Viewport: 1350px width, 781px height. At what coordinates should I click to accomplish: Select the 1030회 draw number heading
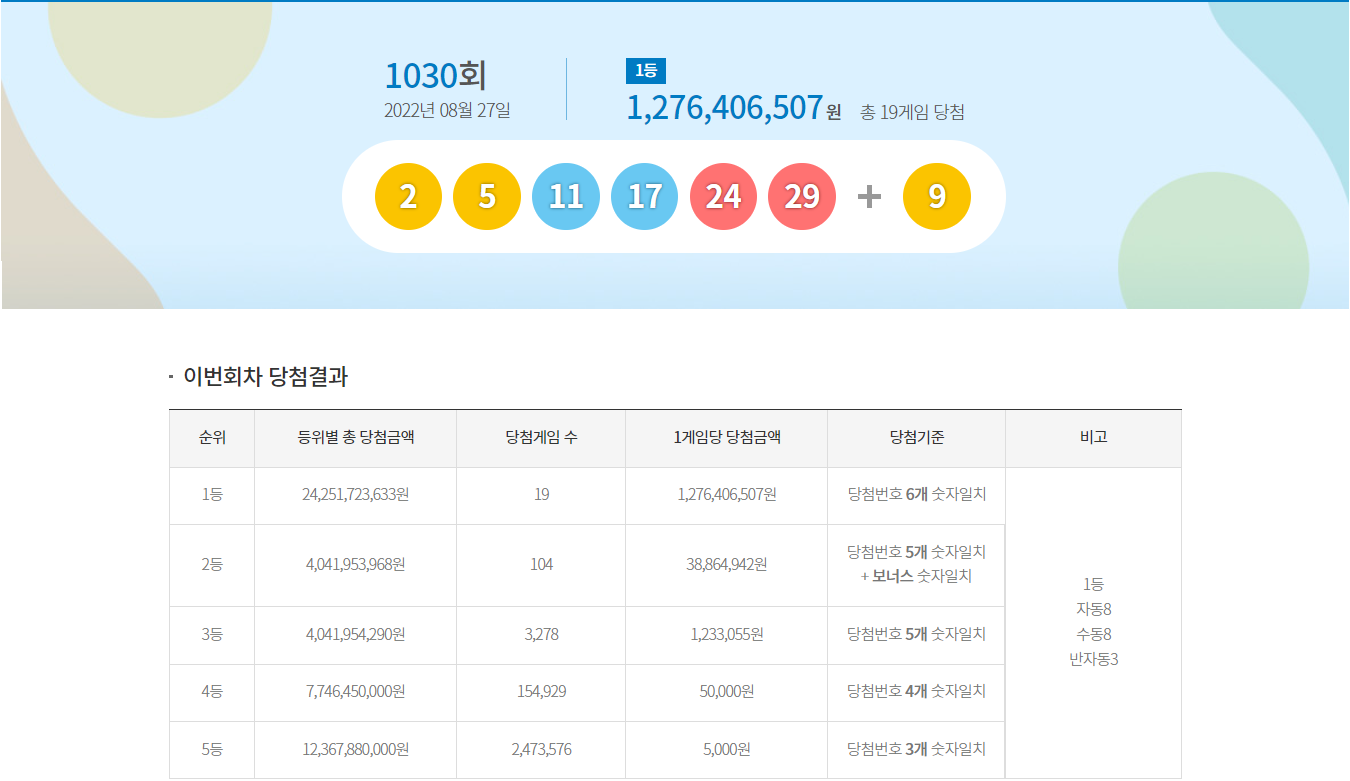pyautogui.click(x=435, y=76)
